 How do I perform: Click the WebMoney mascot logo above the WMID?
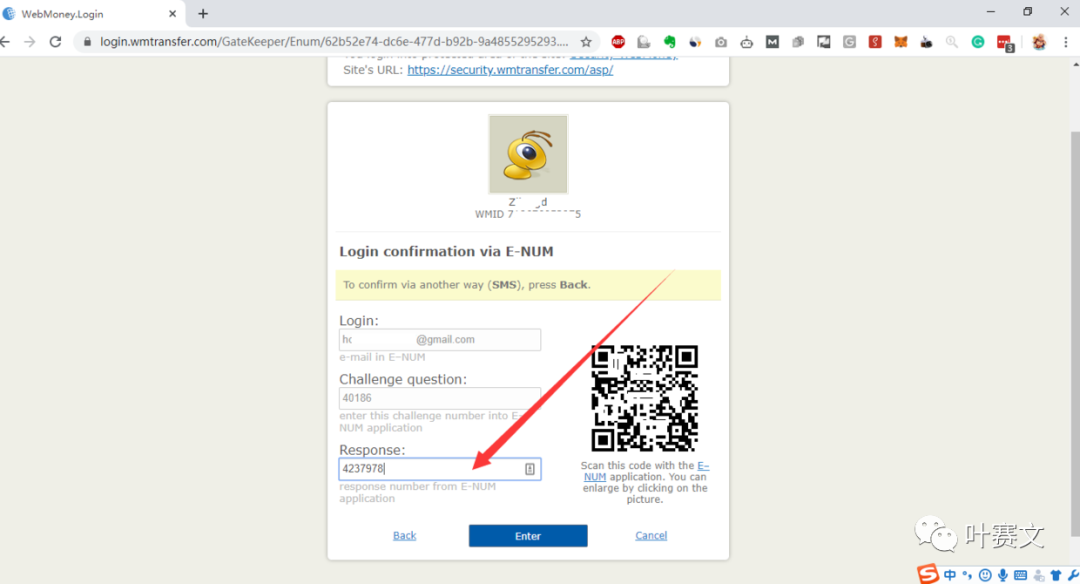pyautogui.click(x=528, y=153)
